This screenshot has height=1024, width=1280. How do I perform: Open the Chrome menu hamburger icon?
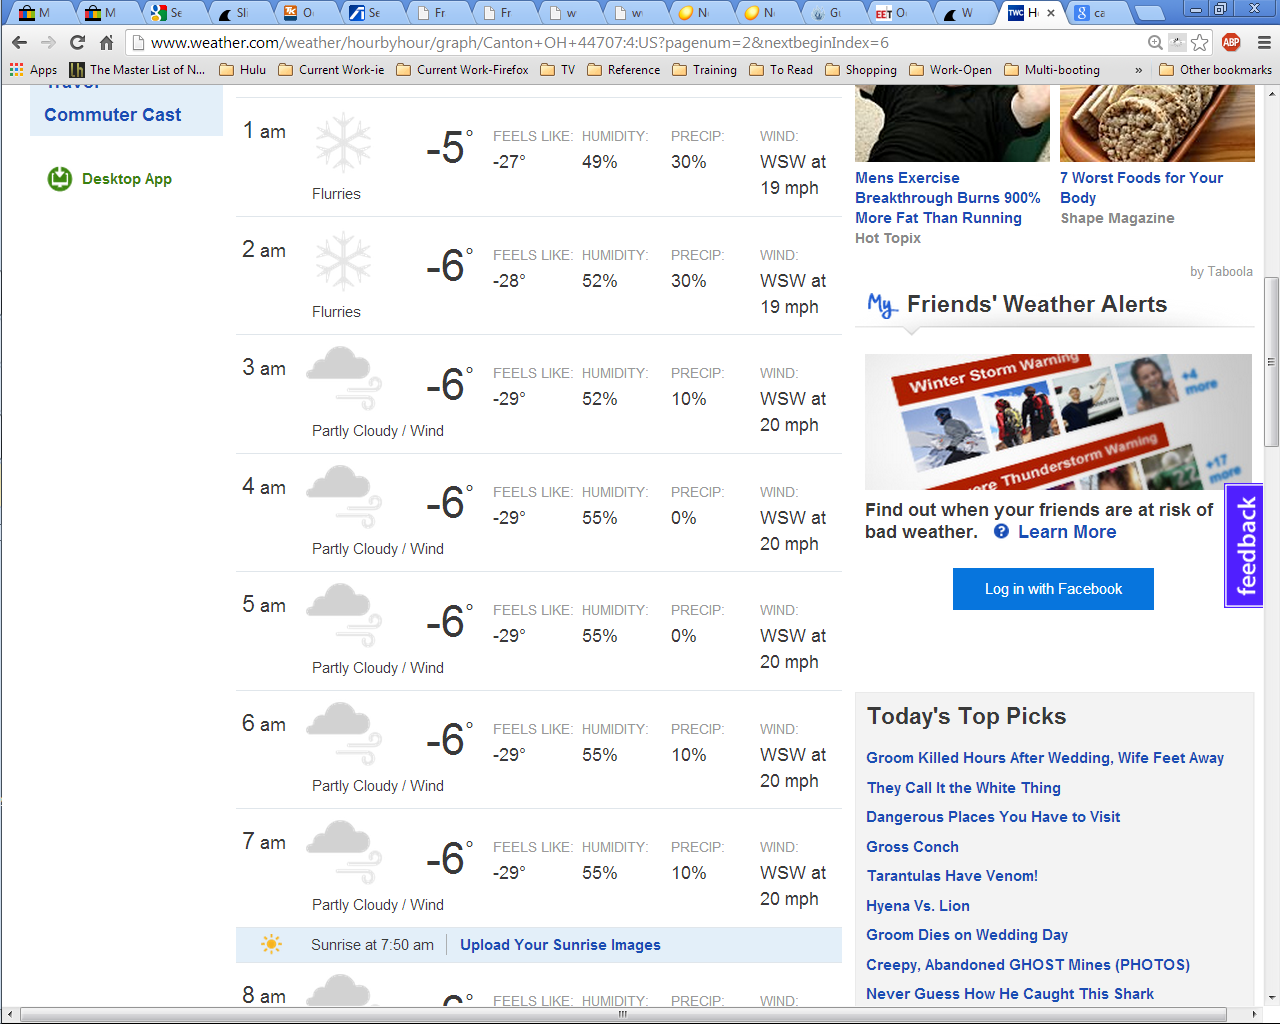click(1263, 42)
